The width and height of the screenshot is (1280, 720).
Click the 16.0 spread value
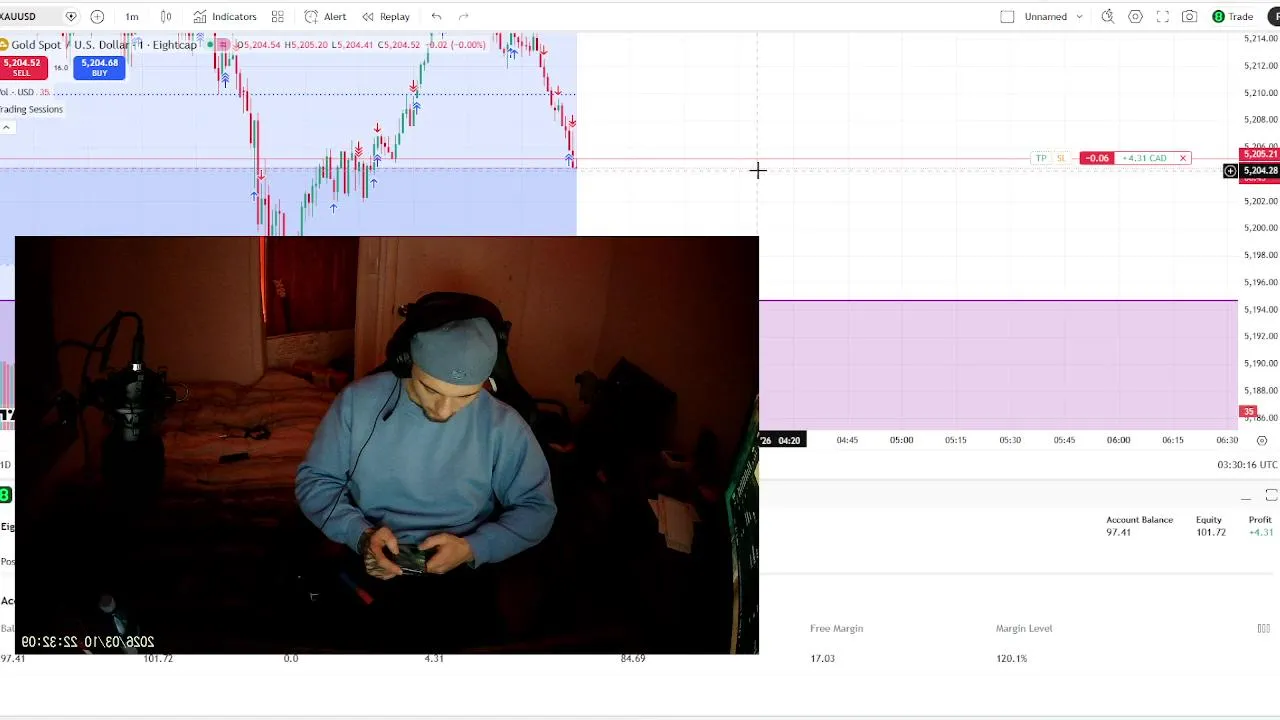point(60,67)
